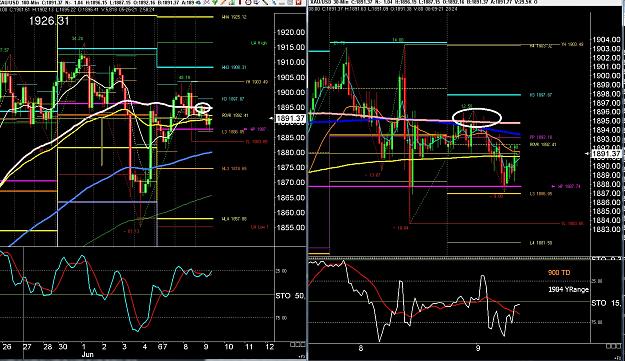Viewport: 625px width, 361px height.
Task: Click IO 1897.87 label on left chart
Action: pos(233,99)
